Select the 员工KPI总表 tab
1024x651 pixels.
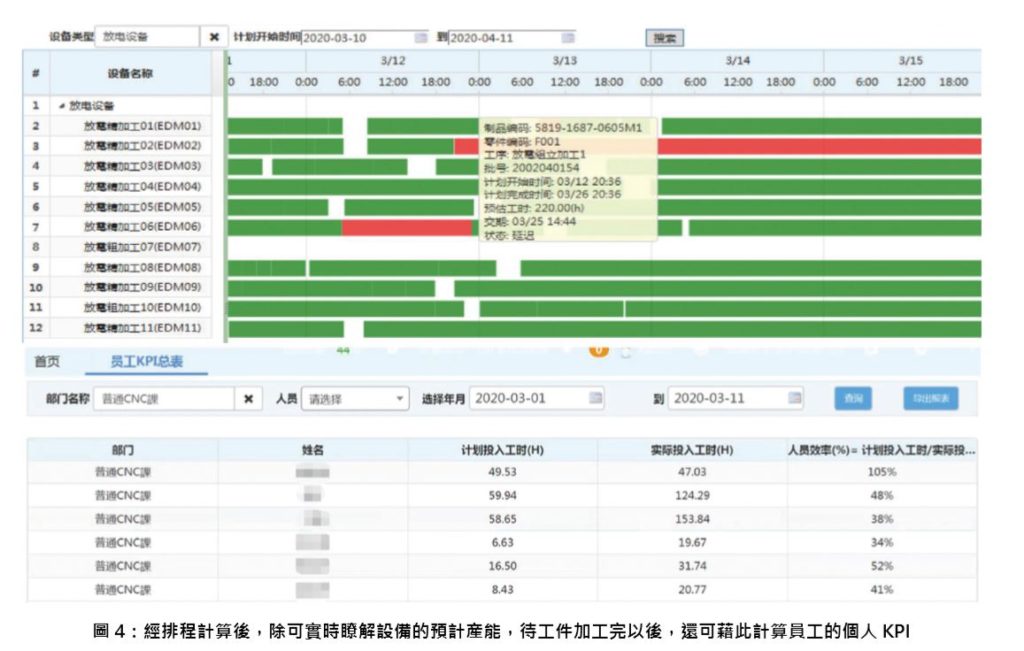(x=146, y=362)
